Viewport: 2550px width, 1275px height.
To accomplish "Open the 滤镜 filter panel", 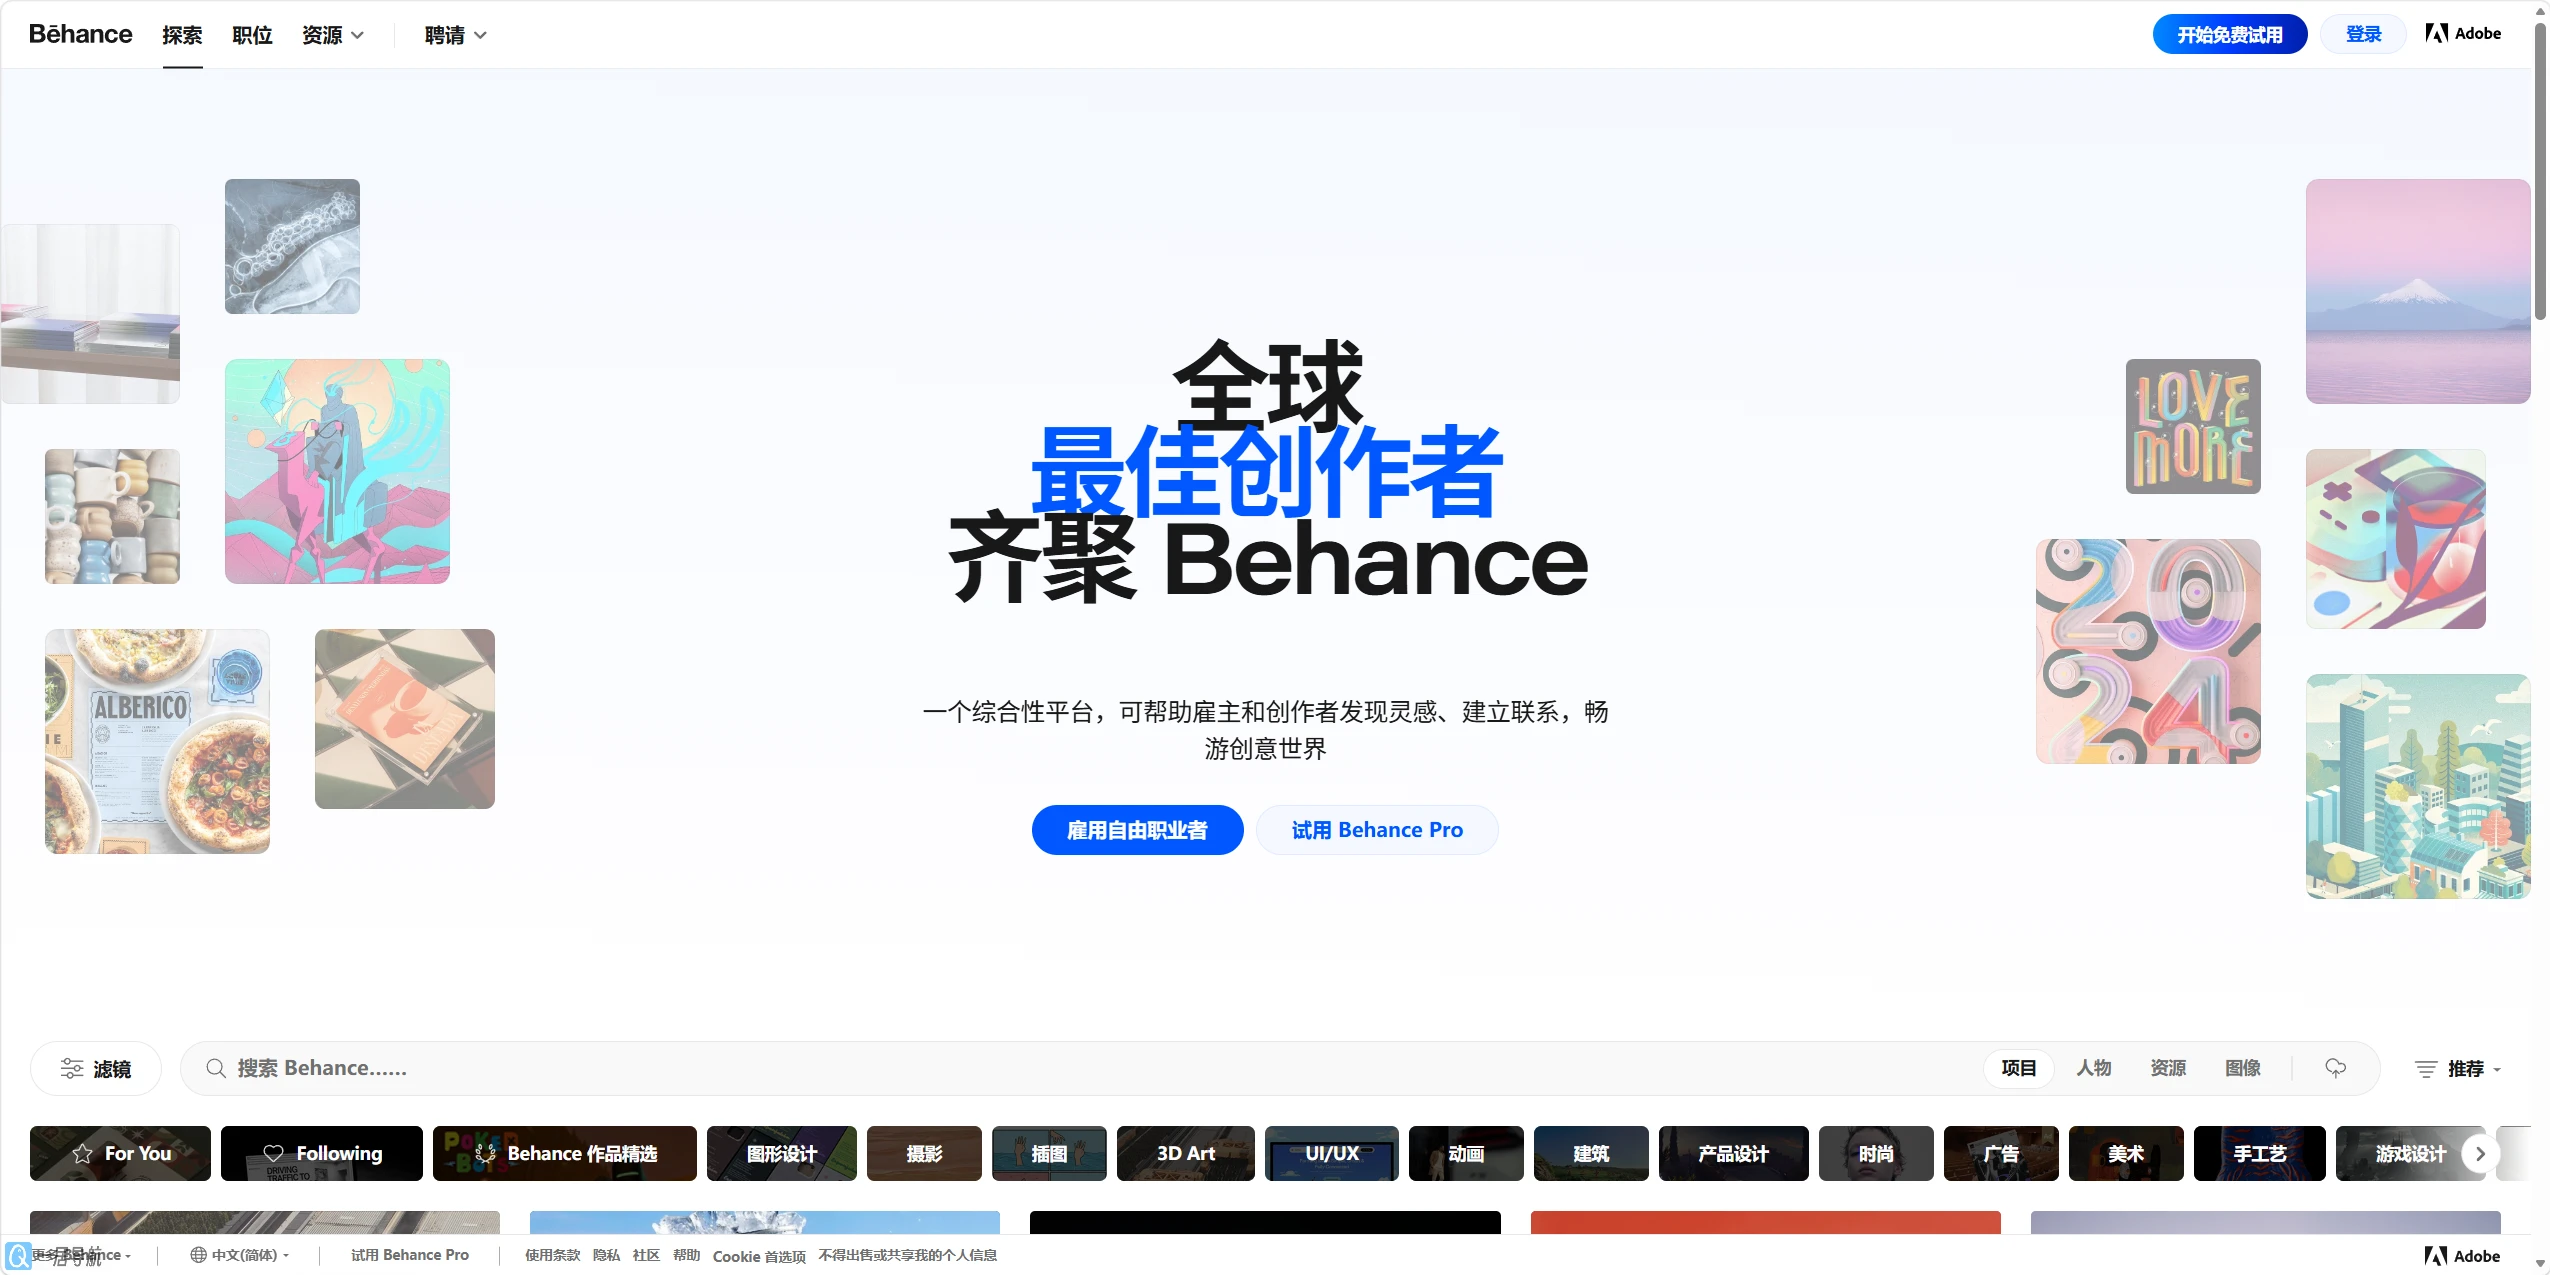I will click(x=96, y=1068).
